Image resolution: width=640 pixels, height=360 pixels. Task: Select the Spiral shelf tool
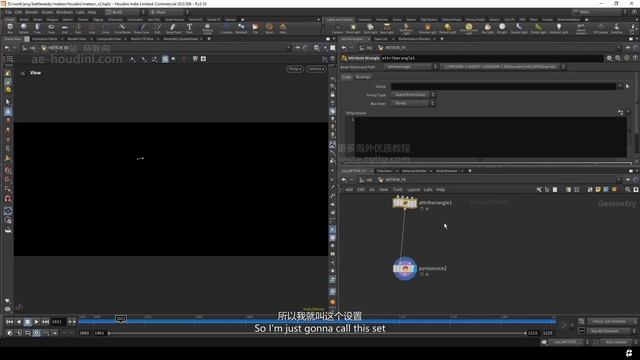coord(269,28)
